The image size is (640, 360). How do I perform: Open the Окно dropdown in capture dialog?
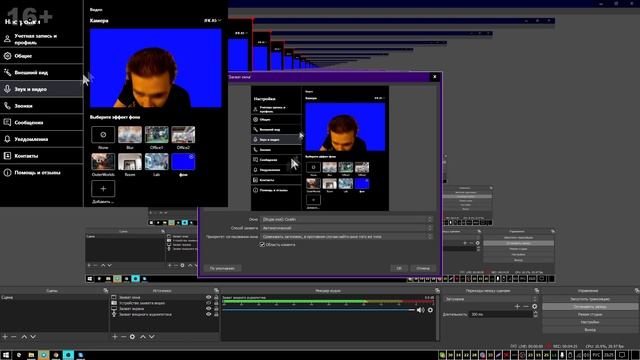(x=346, y=220)
